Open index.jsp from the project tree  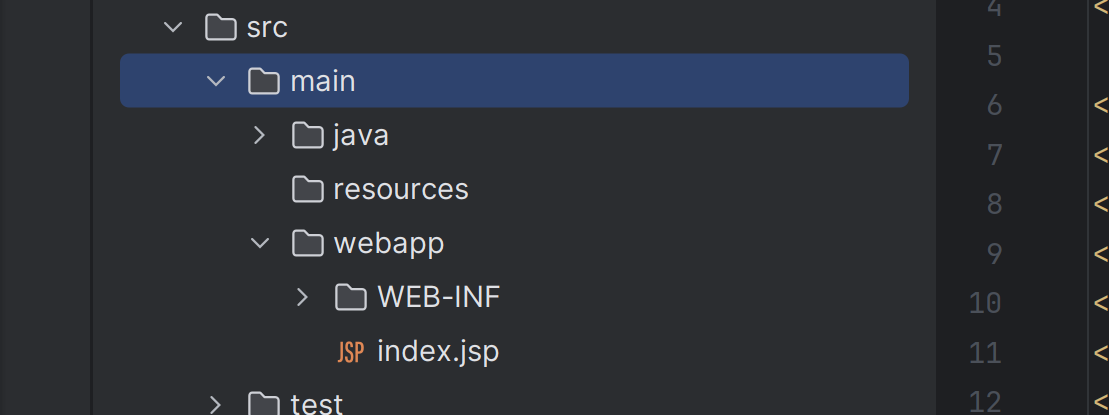pos(439,351)
